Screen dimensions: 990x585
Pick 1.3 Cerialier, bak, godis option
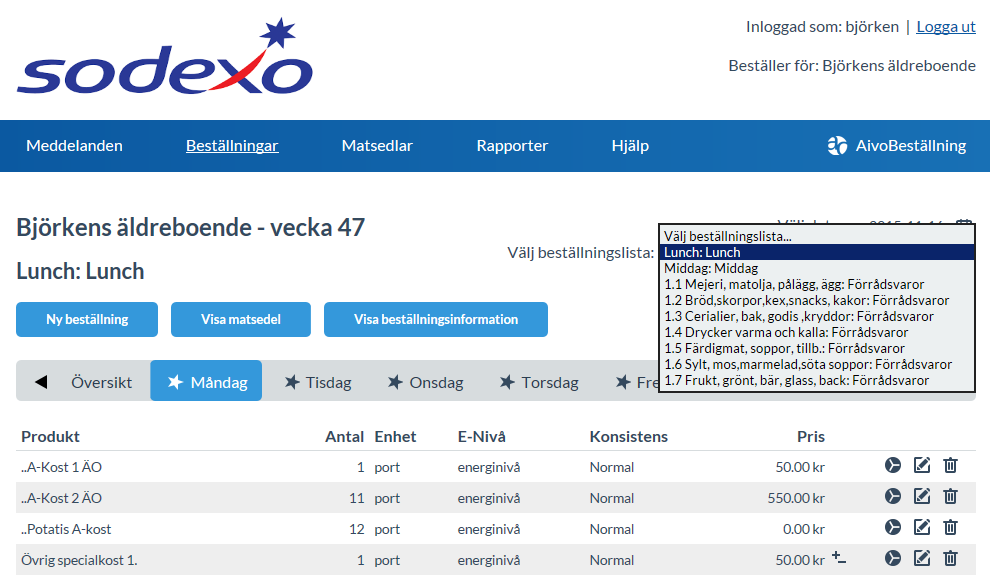click(816, 316)
